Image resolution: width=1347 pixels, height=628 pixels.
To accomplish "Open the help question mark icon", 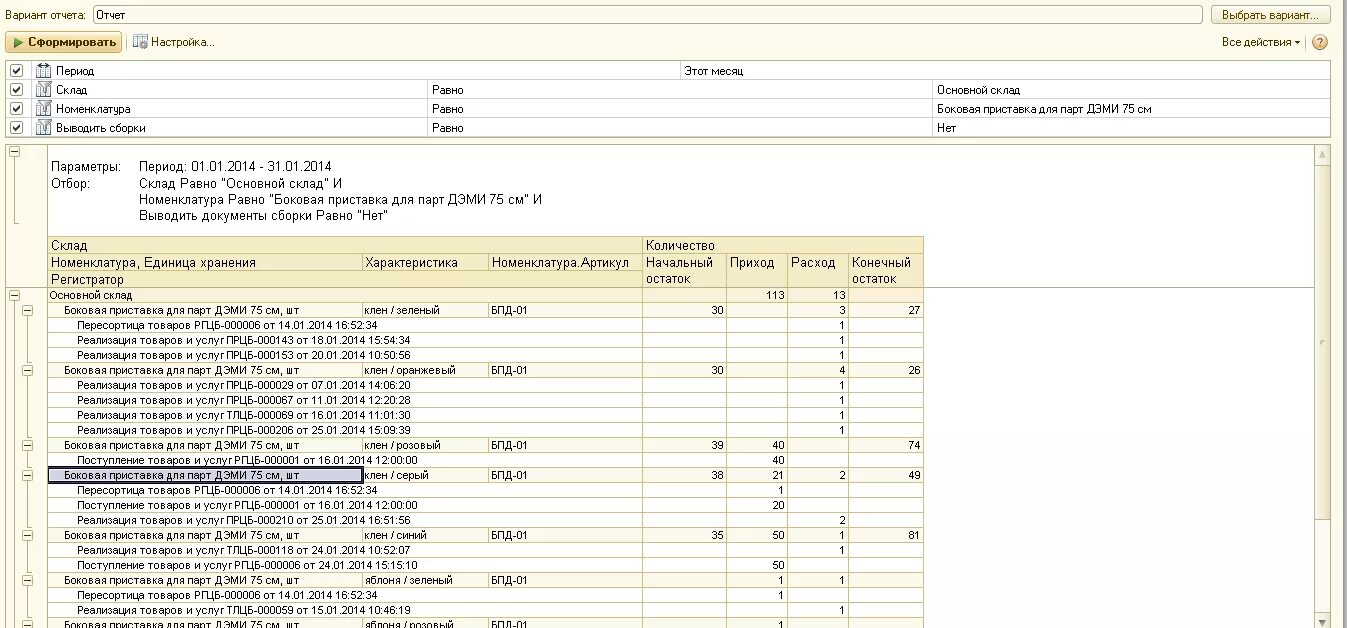I will [x=1319, y=42].
